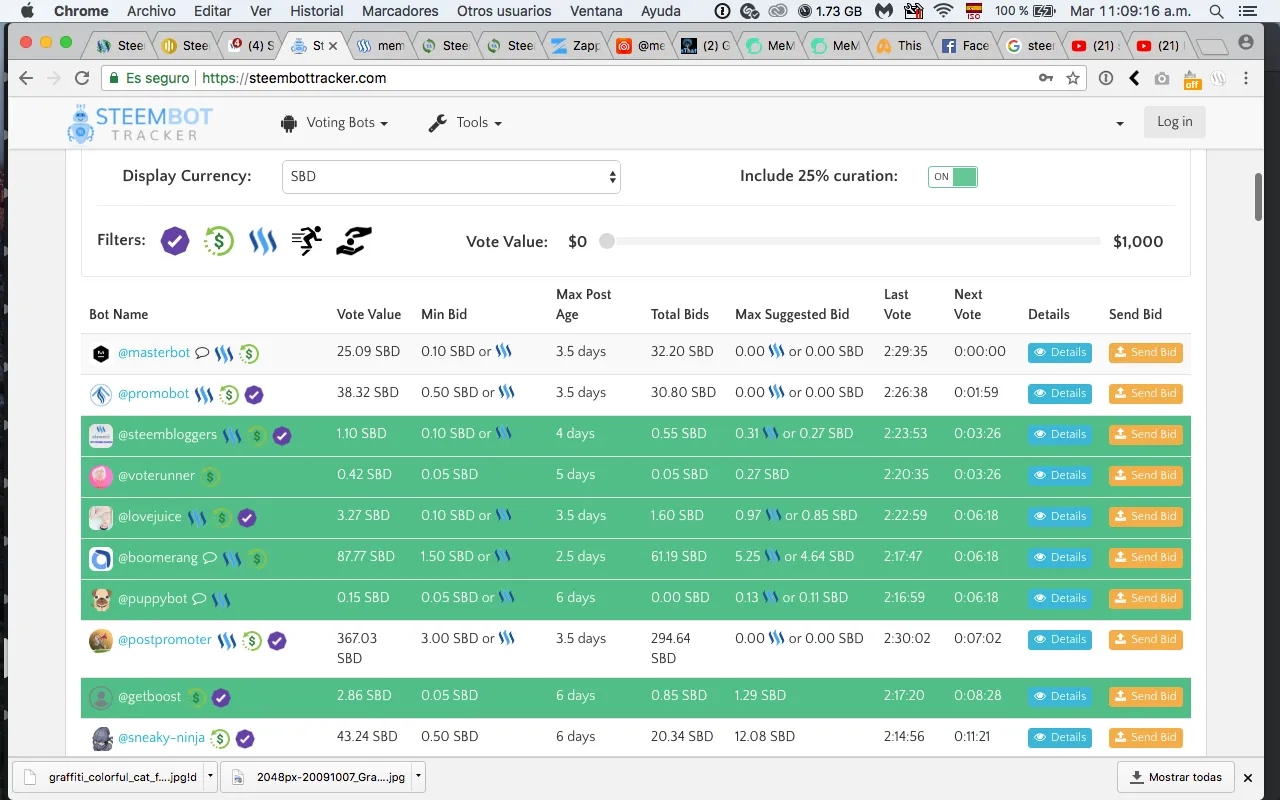The image size is (1280, 800).
Task: Toggle the Steem currency filter icon
Action: 263,241
